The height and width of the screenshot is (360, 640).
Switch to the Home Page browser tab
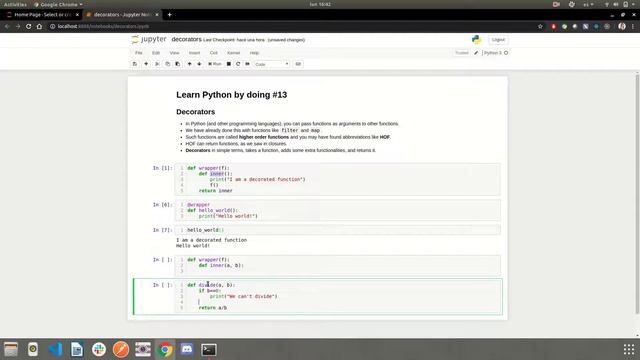pyautogui.click(x=43, y=15)
